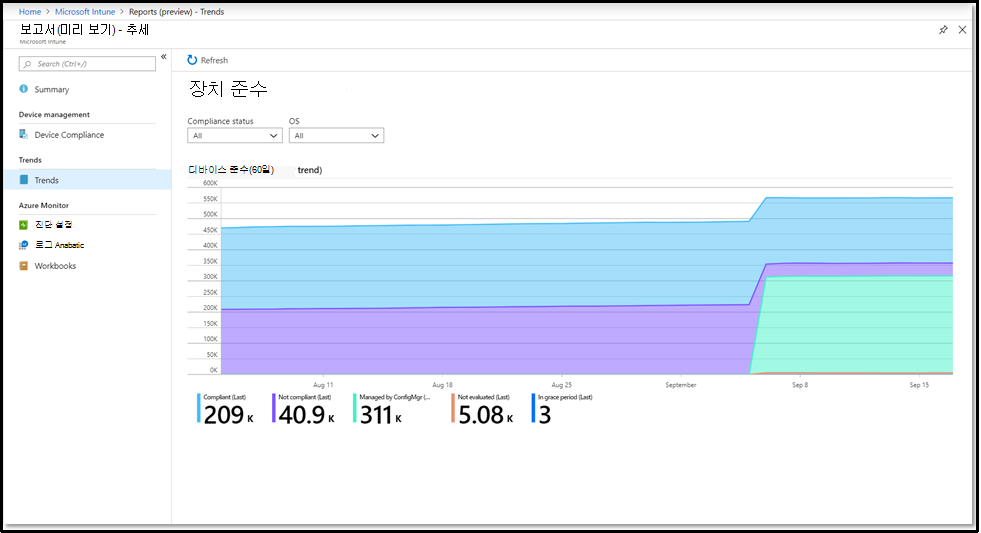Screen dimensions: 981x533
Task: Click the Sep 15 axis label
Action: [x=919, y=385]
